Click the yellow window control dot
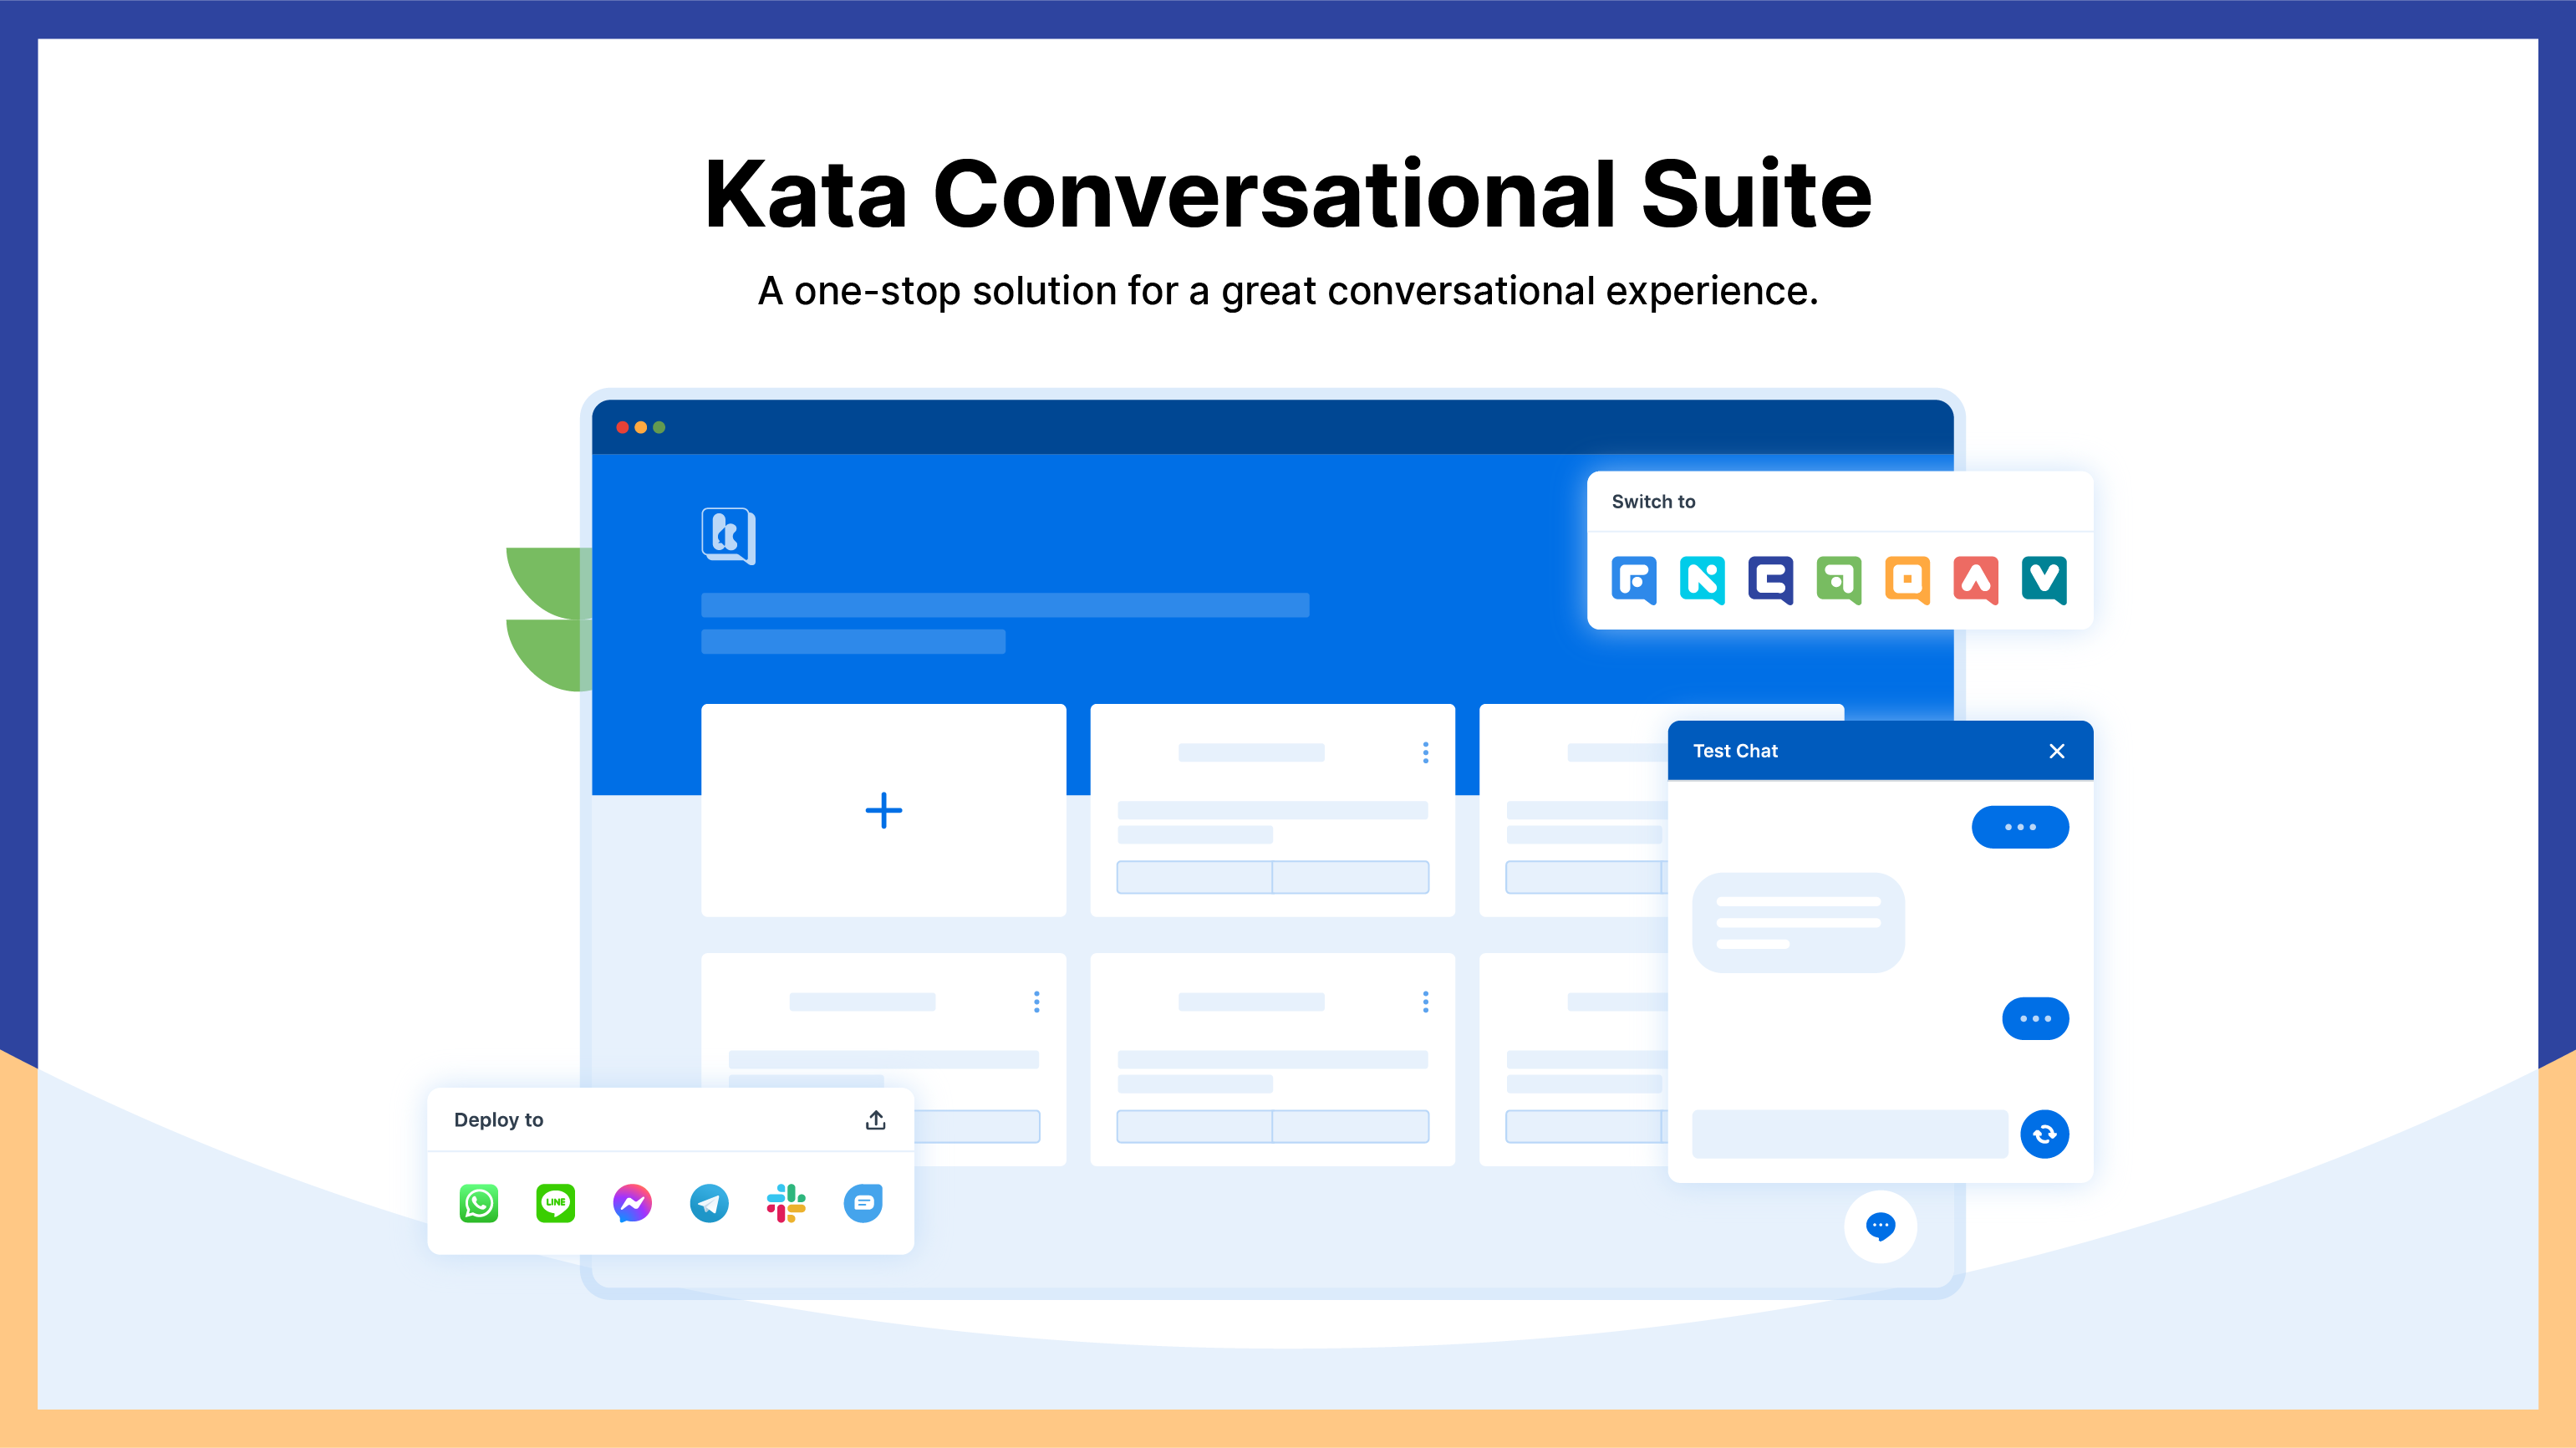The width and height of the screenshot is (2576, 1448). pos(641,427)
